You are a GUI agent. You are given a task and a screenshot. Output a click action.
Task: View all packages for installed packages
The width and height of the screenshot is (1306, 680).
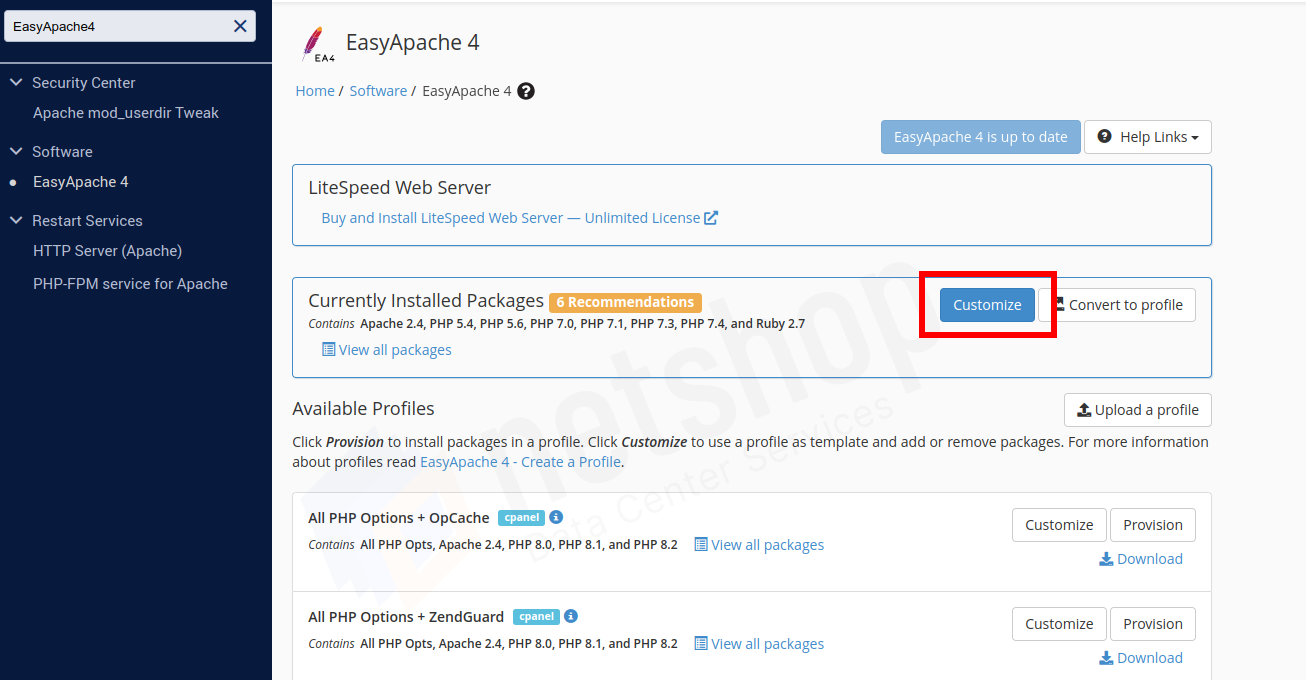coord(395,350)
